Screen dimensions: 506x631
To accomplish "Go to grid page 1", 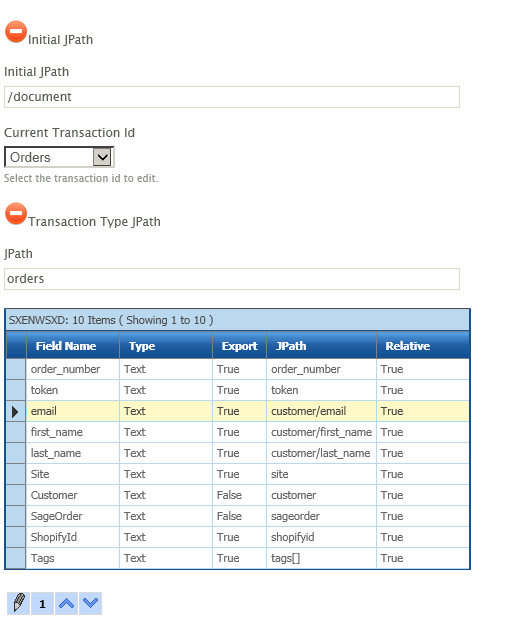I will point(42,603).
